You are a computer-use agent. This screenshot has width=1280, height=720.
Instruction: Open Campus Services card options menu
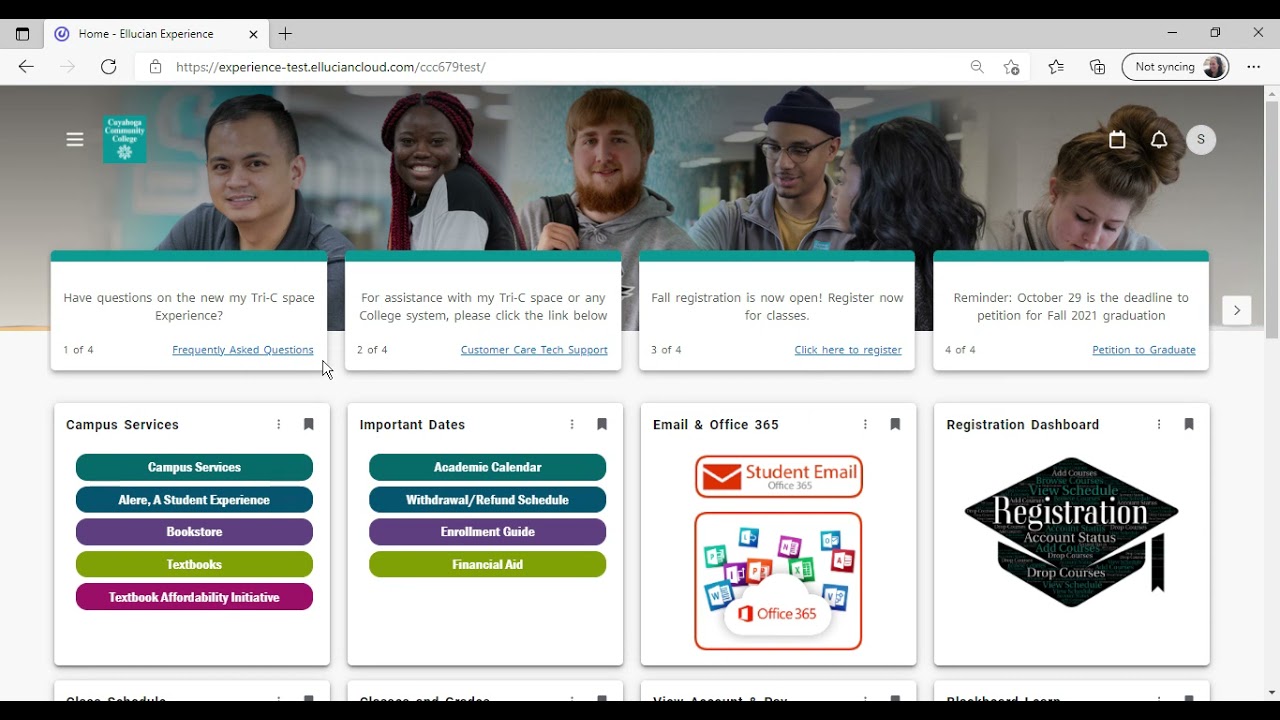(279, 424)
